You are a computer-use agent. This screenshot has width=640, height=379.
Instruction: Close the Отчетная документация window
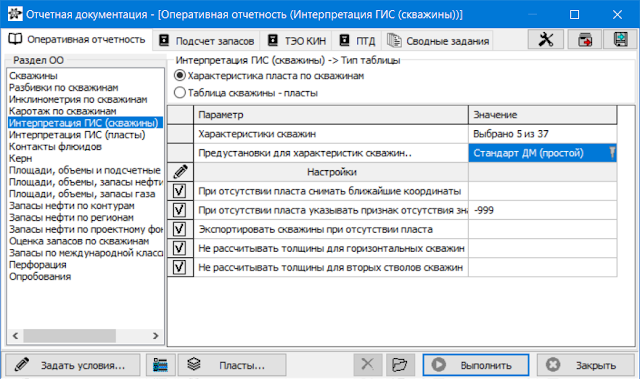click(617, 15)
